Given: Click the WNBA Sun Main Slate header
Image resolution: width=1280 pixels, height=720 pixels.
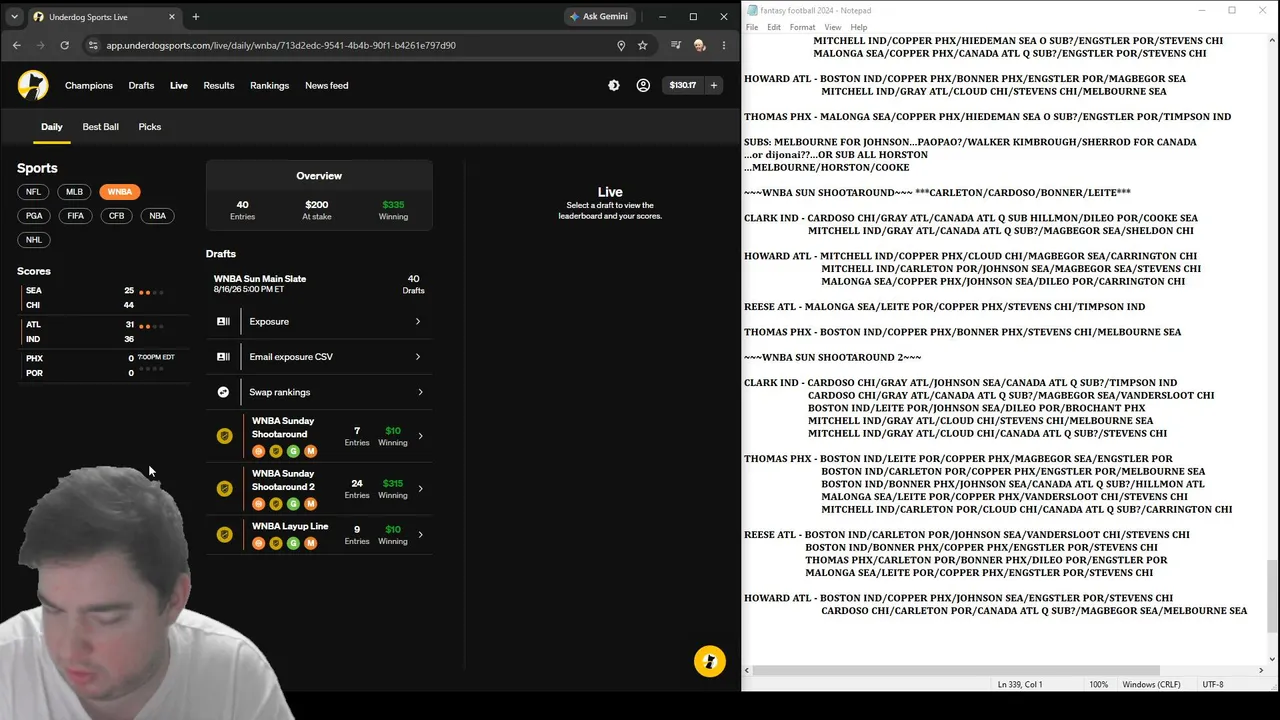Looking at the screenshot, I should pyautogui.click(x=319, y=284).
